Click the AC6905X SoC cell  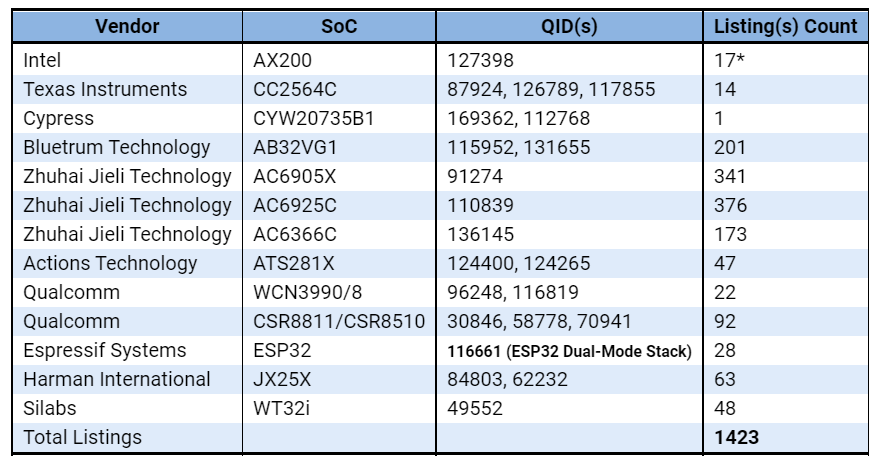(295, 176)
